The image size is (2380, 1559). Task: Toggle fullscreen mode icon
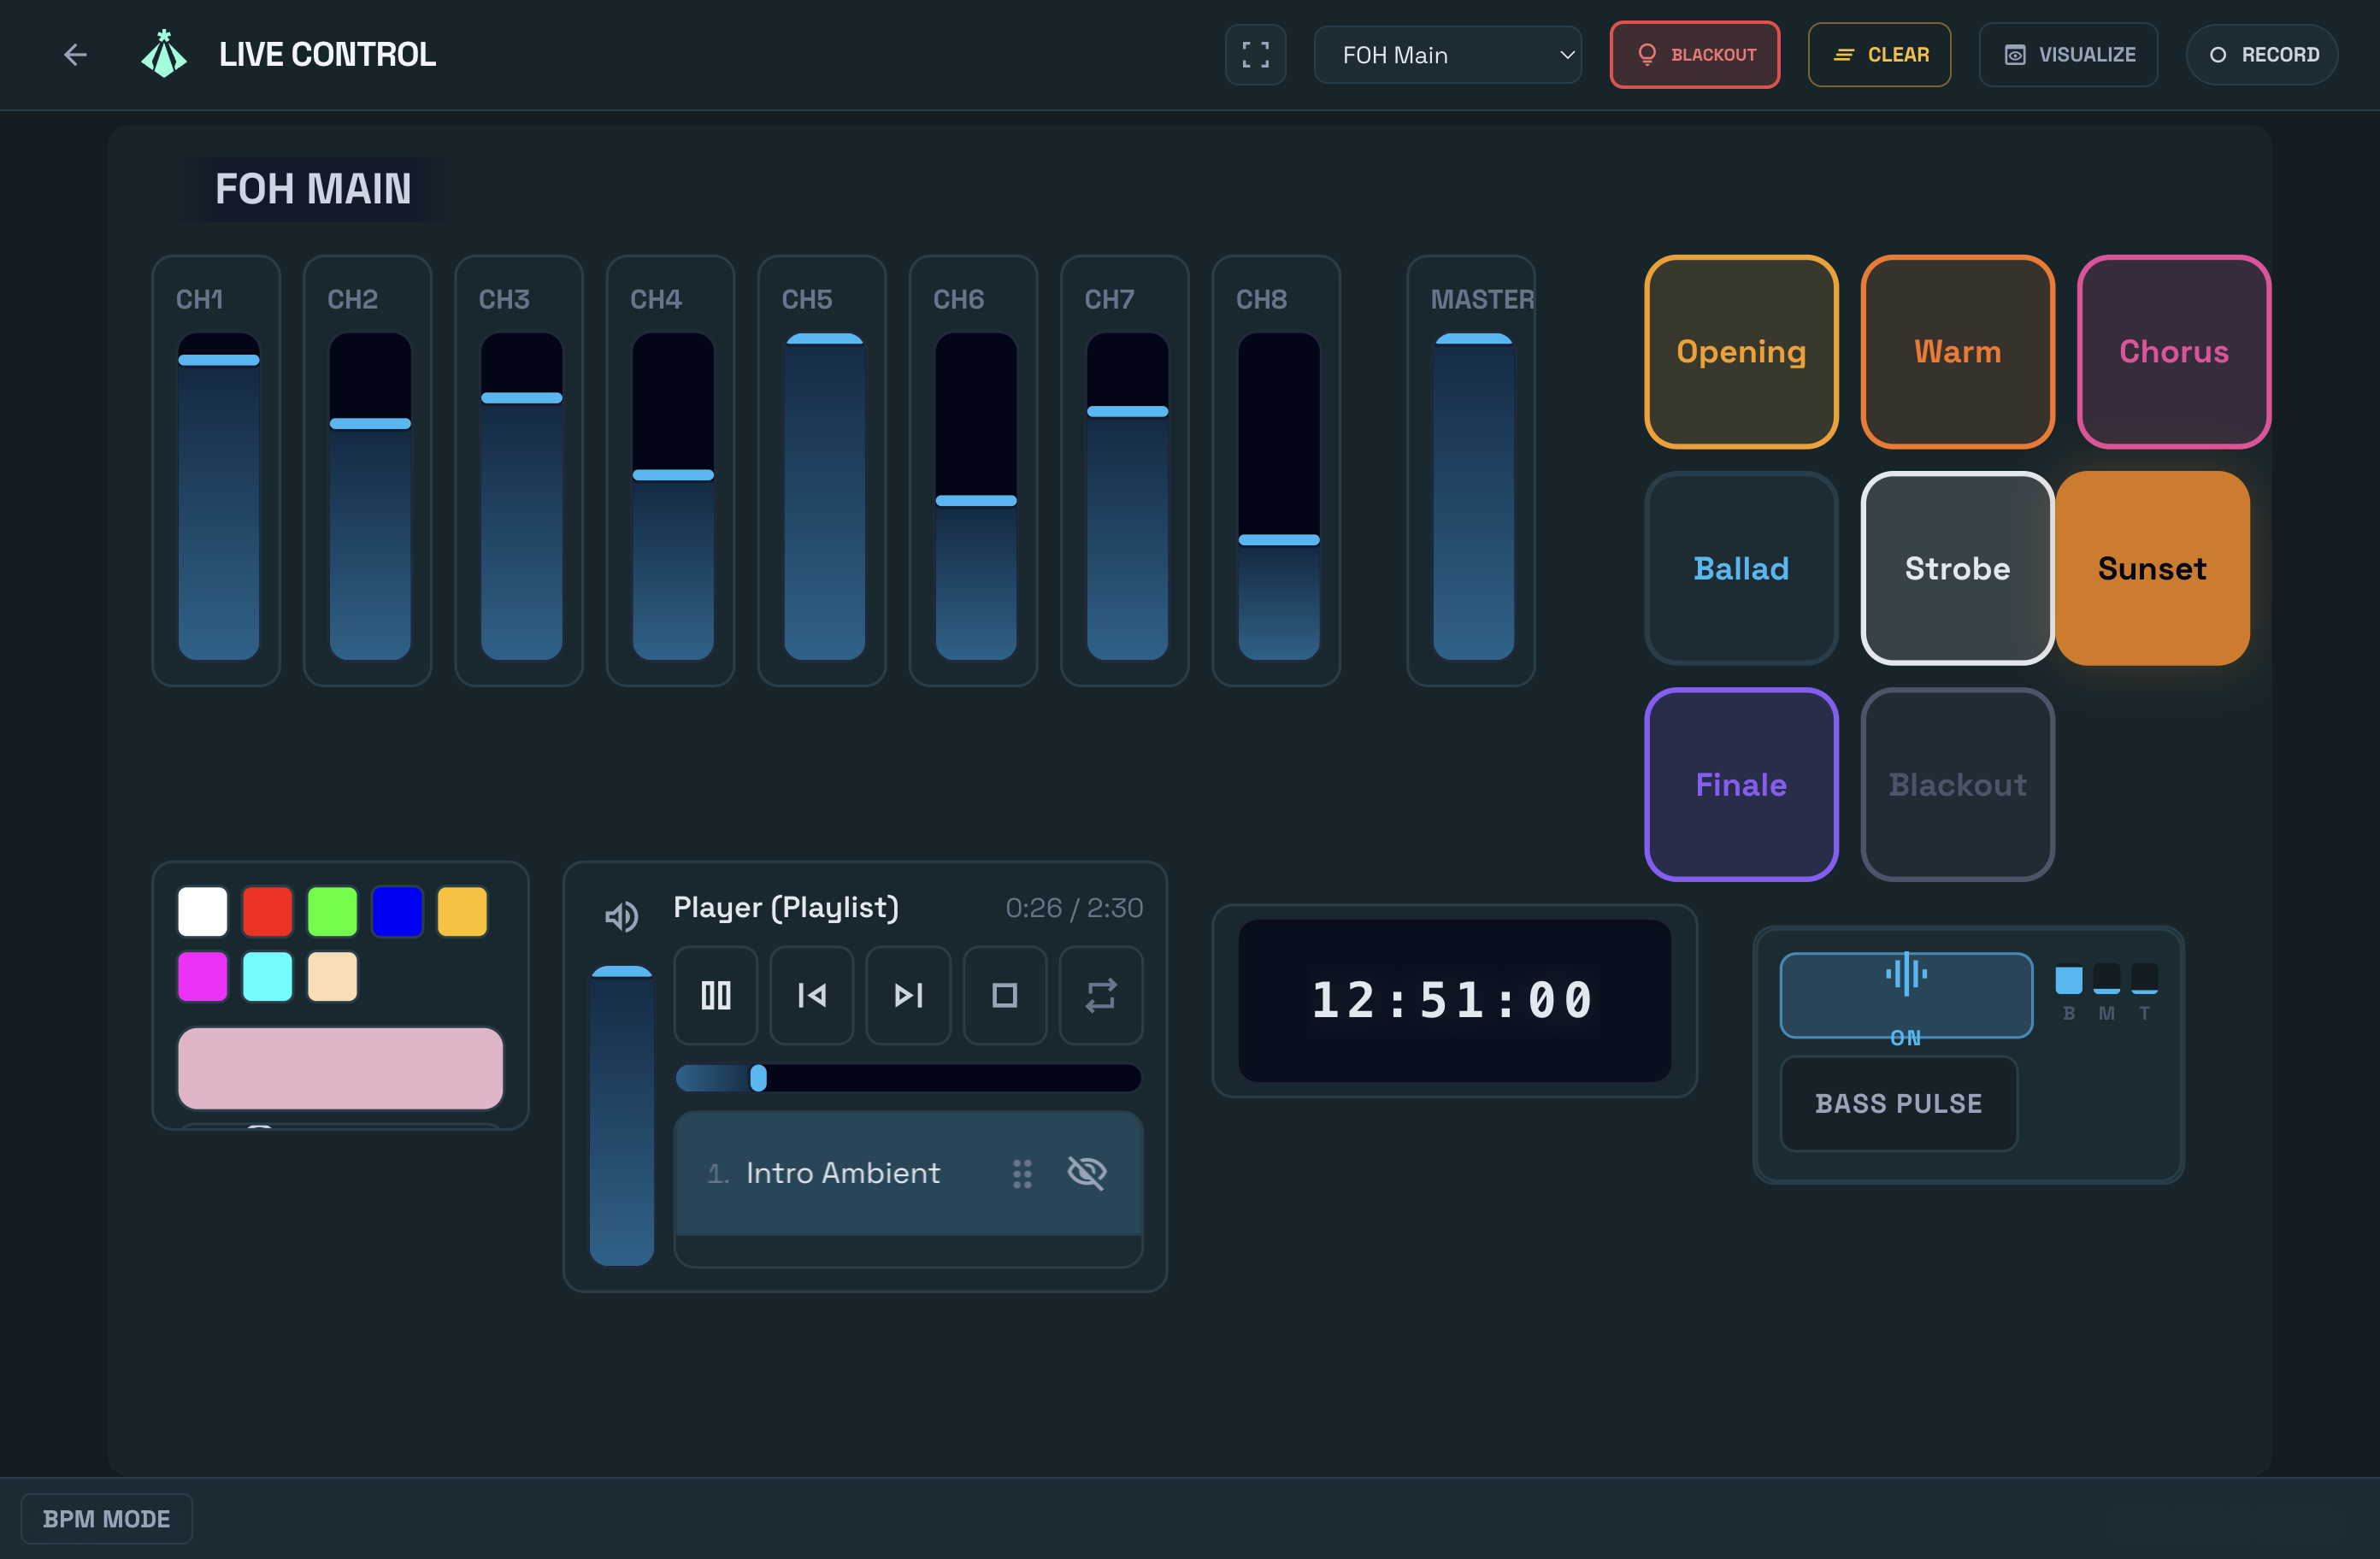click(x=1255, y=55)
